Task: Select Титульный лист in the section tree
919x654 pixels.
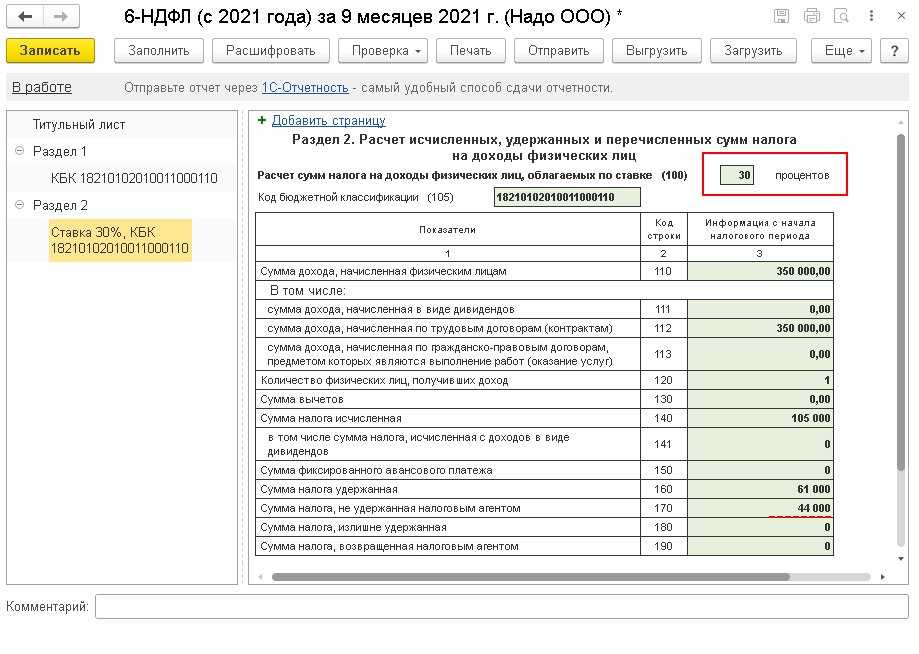Action: click(79, 125)
